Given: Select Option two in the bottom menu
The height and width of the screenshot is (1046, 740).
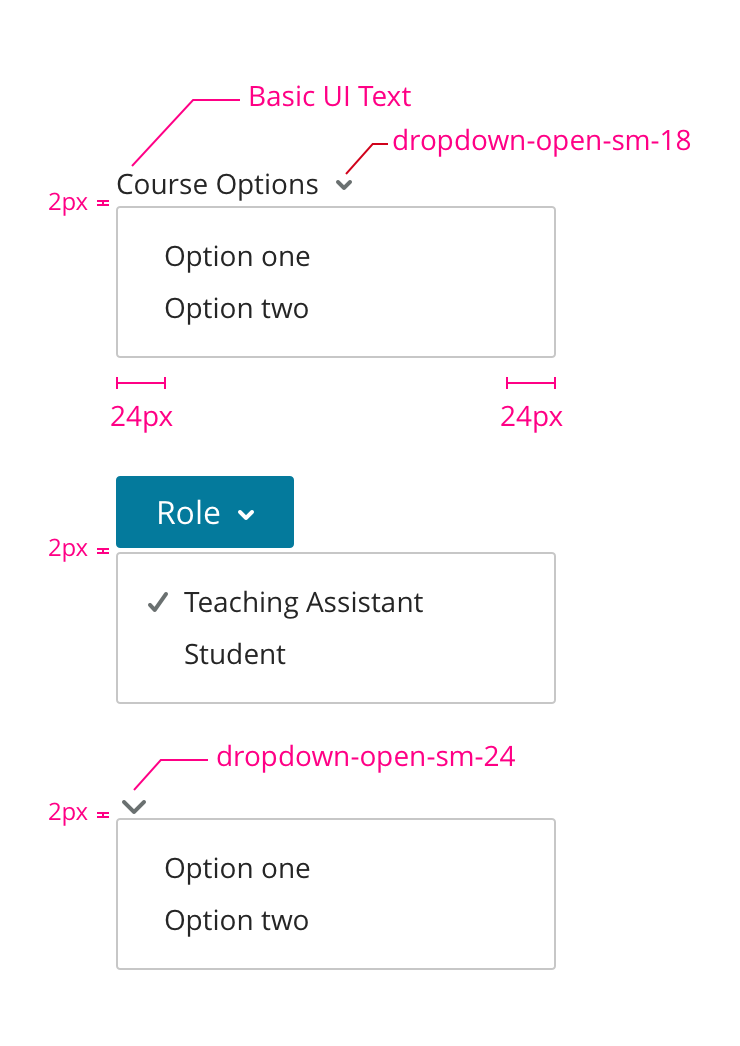Looking at the screenshot, I should (236, 921).
